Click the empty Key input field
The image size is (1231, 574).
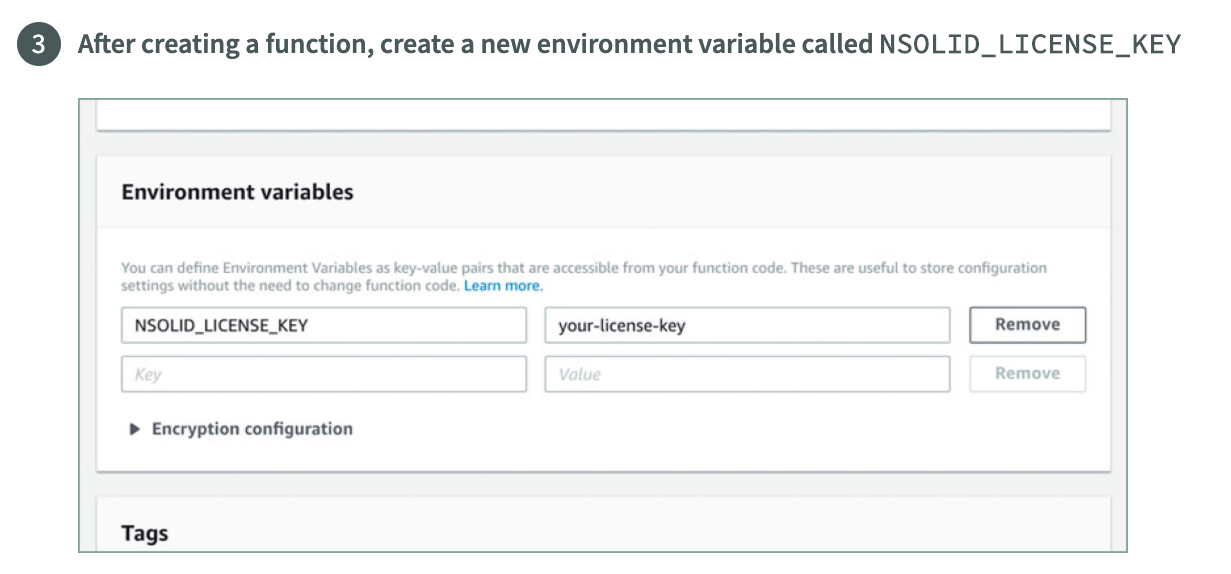323,374
